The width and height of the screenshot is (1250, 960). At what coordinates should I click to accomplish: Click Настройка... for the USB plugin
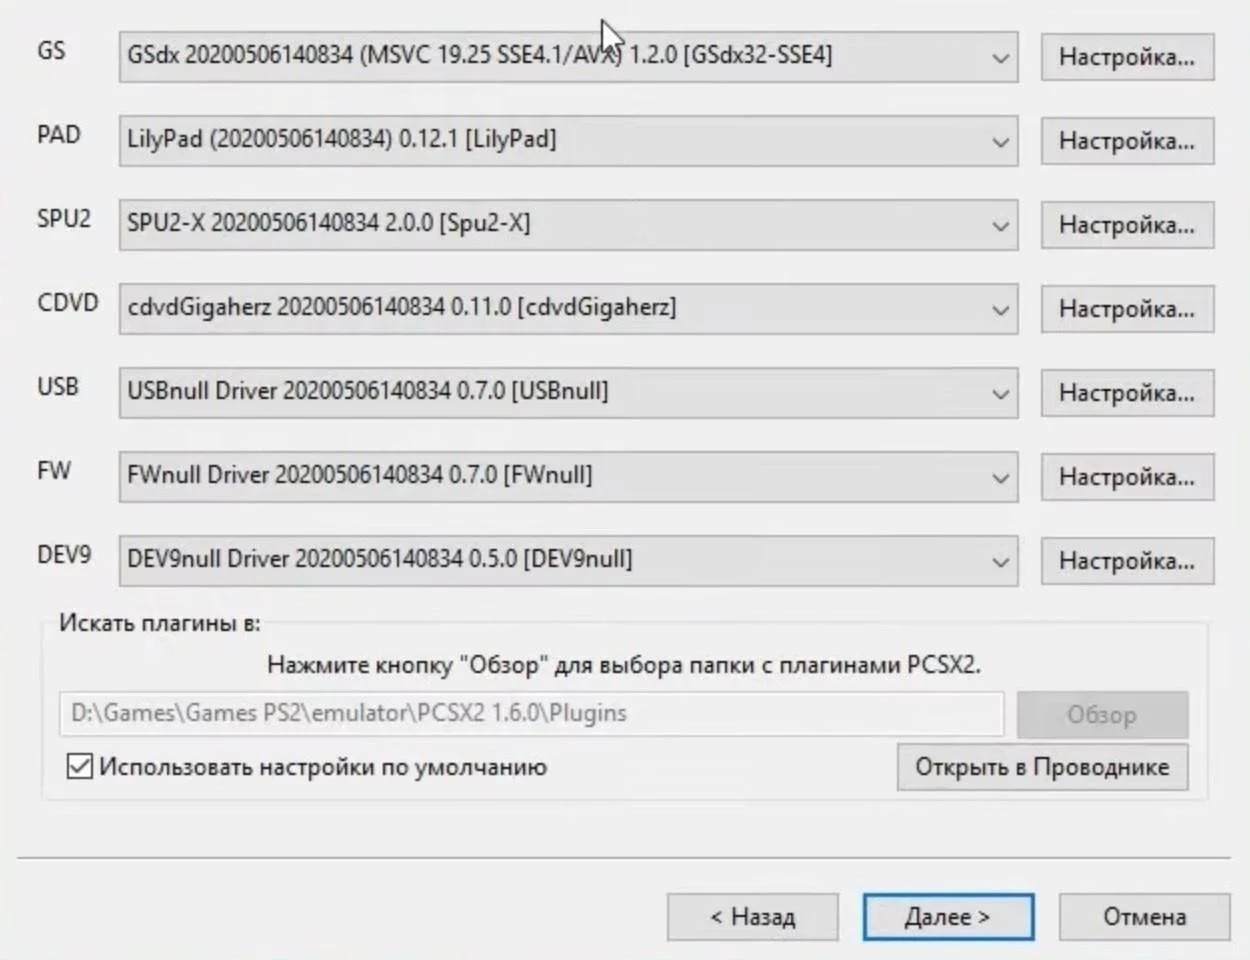point(1127,393)
